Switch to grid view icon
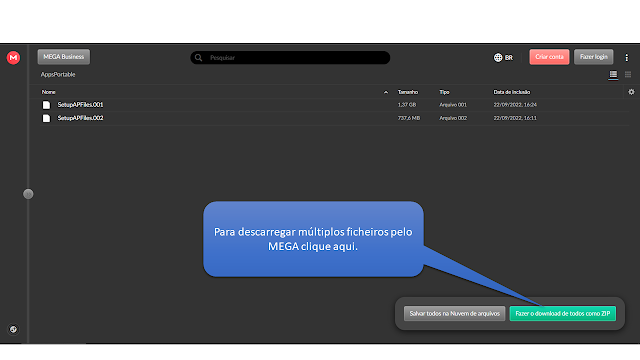Screen dimensions: 640x360 pos(628,74)
